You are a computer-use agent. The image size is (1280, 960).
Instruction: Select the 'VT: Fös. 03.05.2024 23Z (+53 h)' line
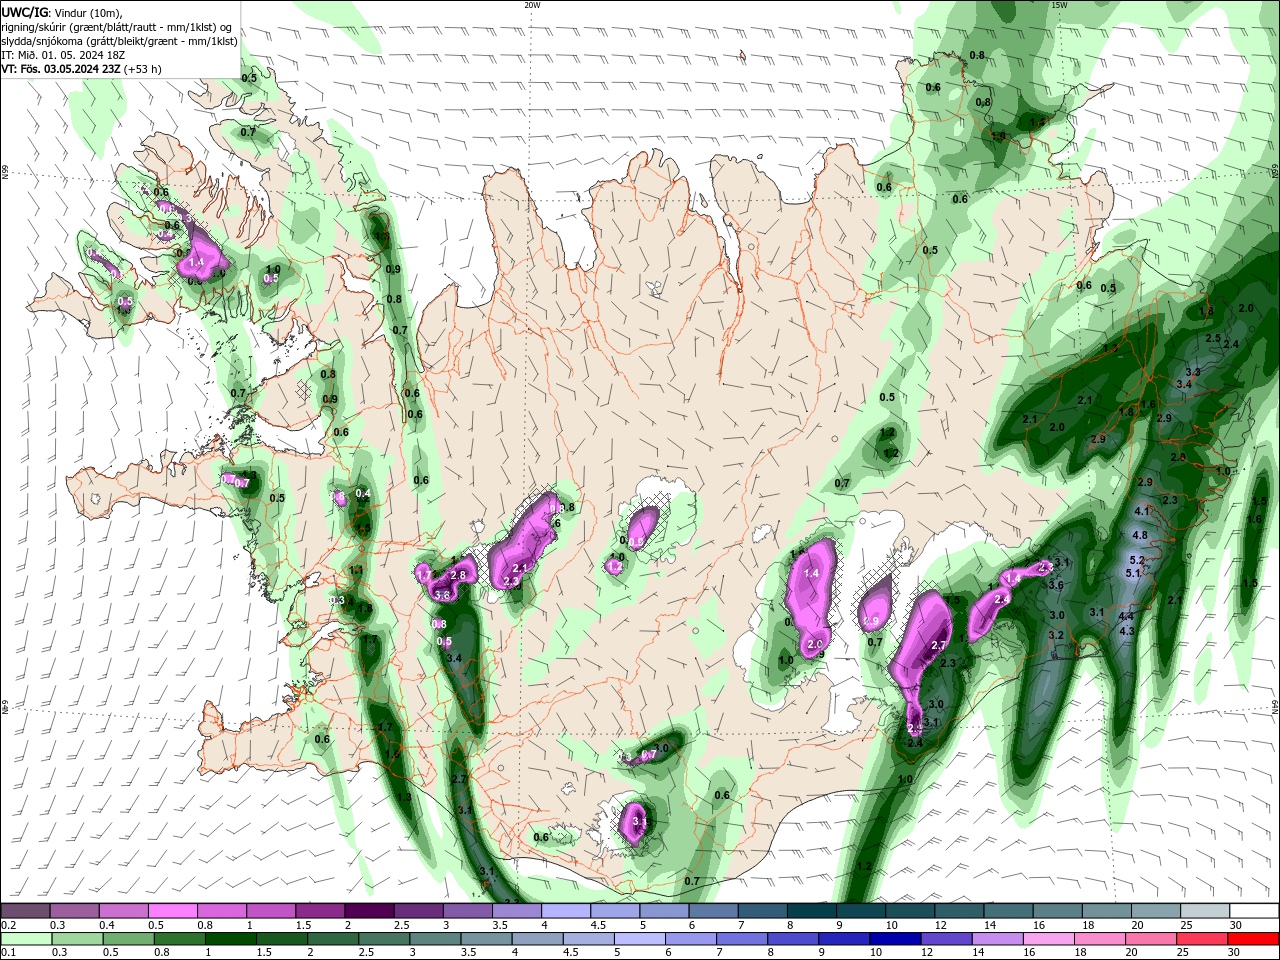pos(82,69)
